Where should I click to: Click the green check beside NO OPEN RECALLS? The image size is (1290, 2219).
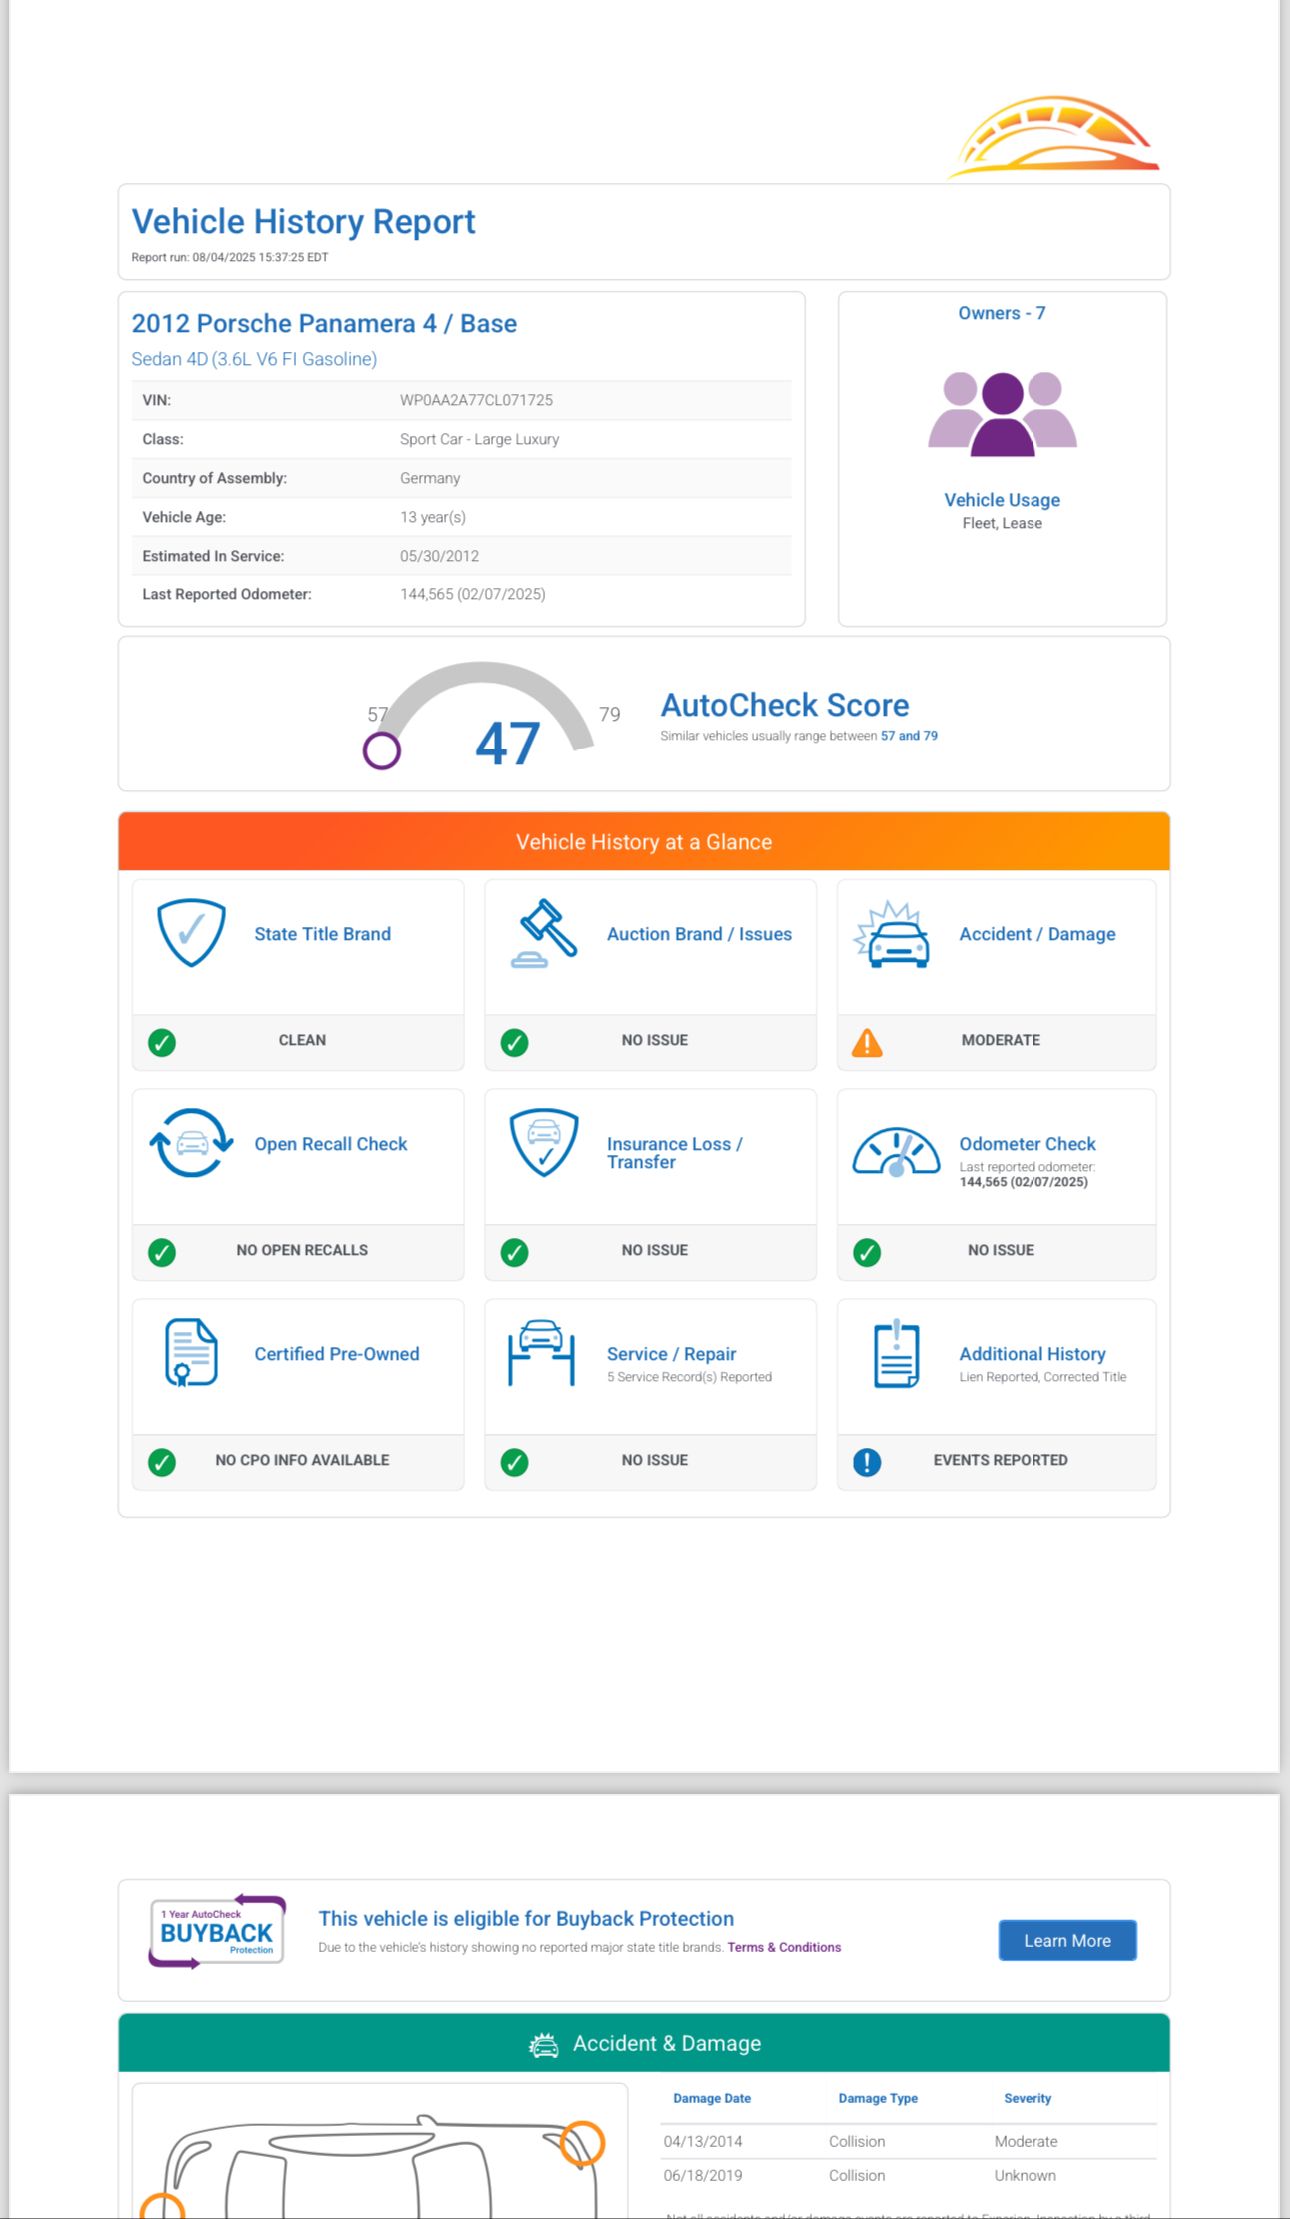click(x=162, y=1252)
